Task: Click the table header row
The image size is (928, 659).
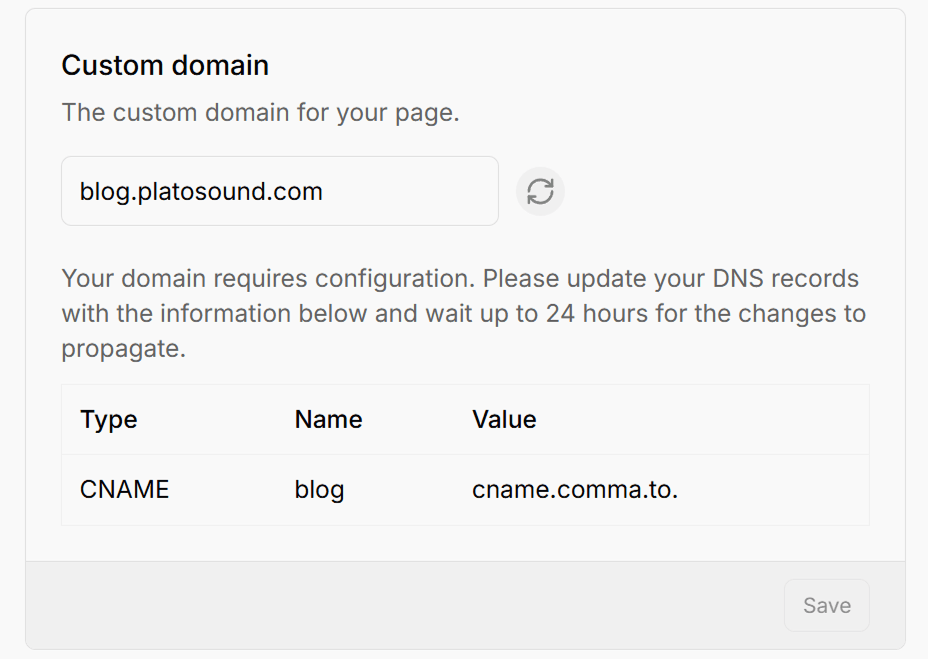Action: [x=465, y=420]
